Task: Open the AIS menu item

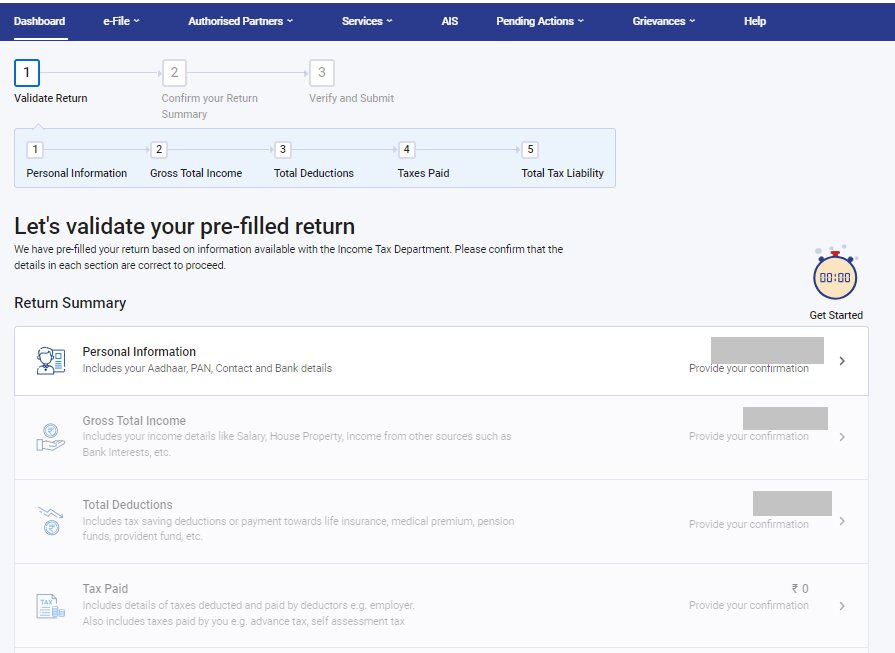Action: coord(449,20)
